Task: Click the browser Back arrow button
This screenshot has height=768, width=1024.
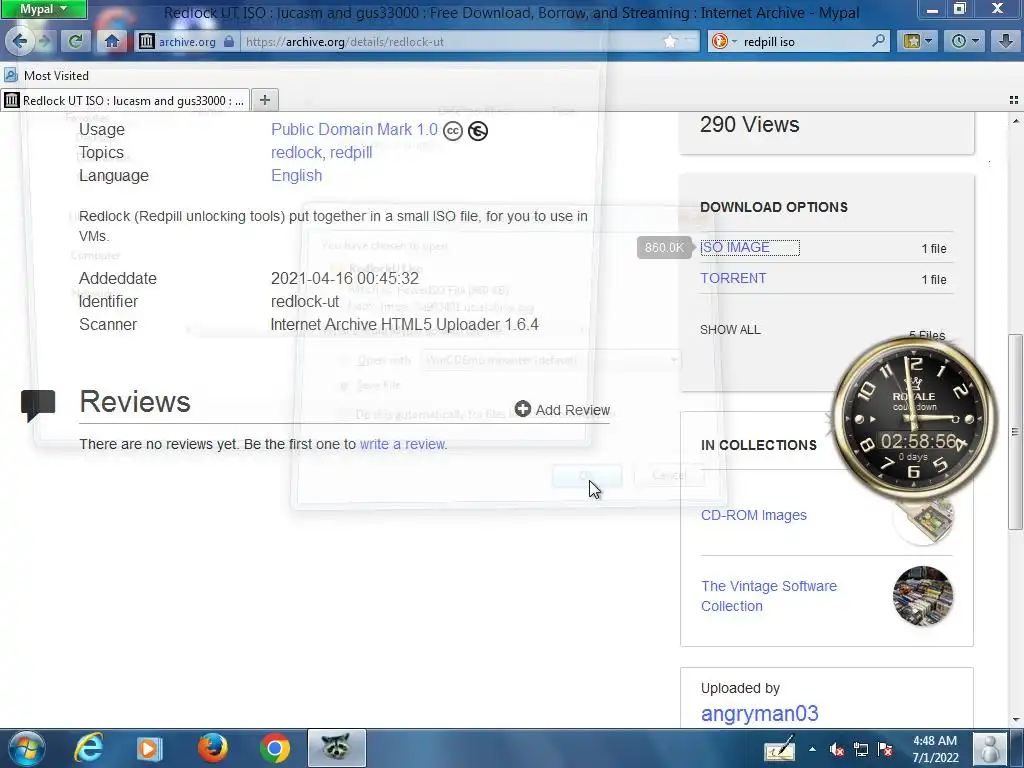Action: 20,41
